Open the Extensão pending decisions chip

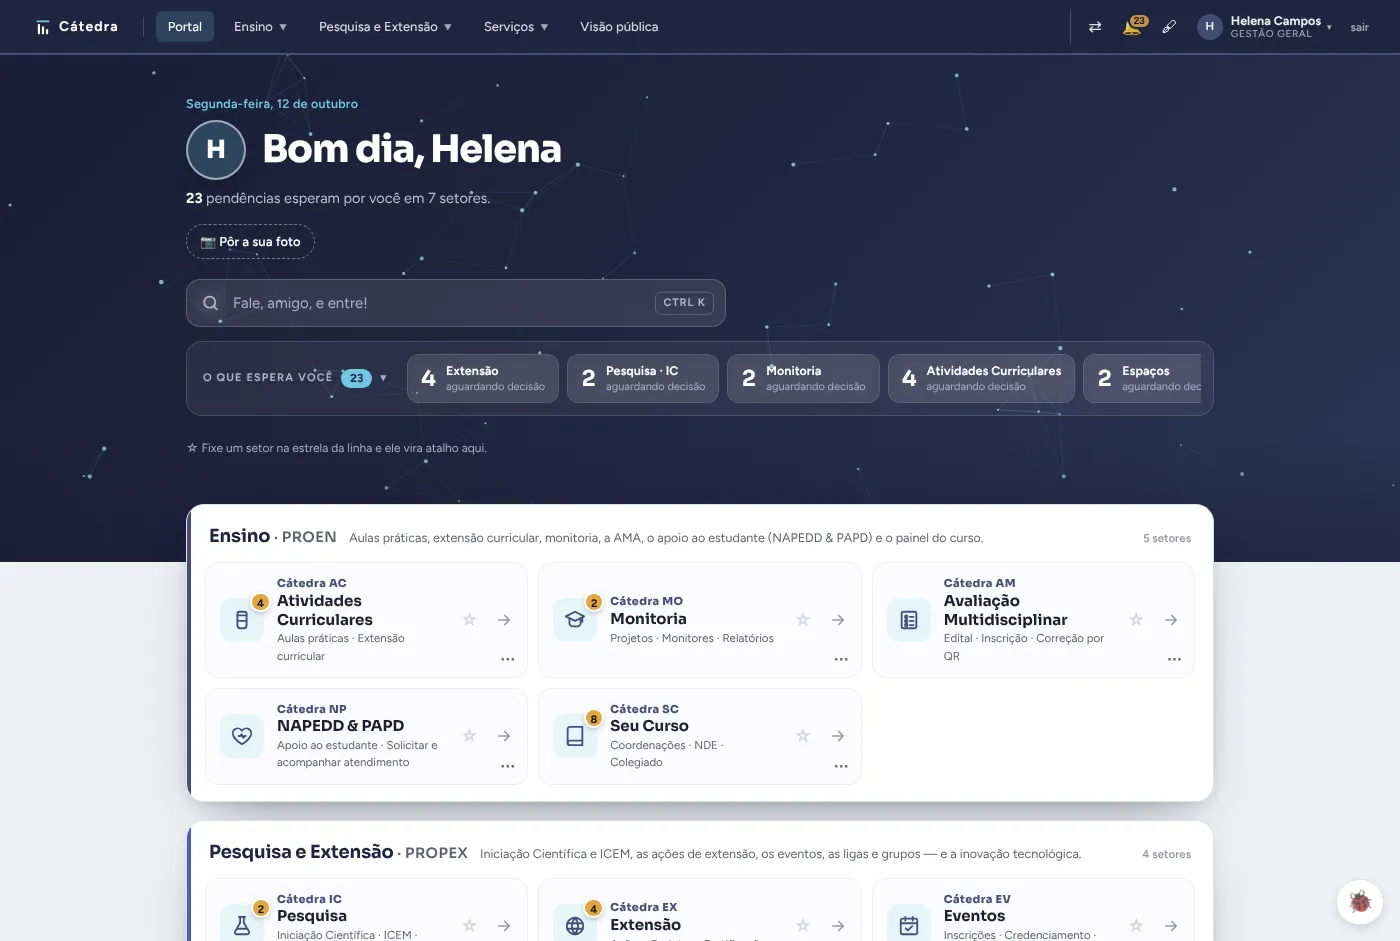(x=483, y=378)
